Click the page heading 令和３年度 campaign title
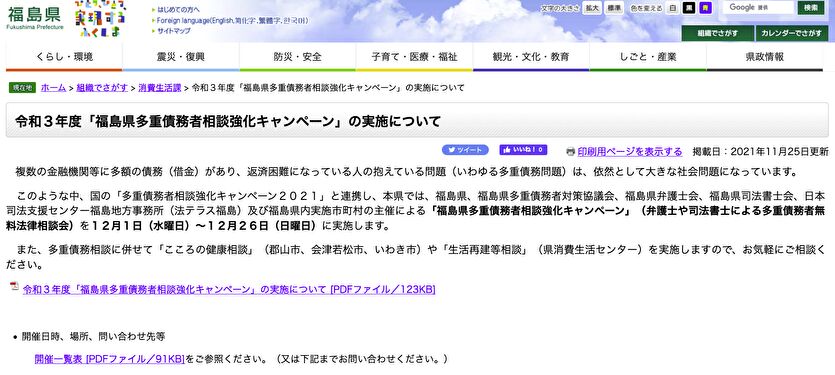Viewport: 835px width, 375px height. click(227, 121)
